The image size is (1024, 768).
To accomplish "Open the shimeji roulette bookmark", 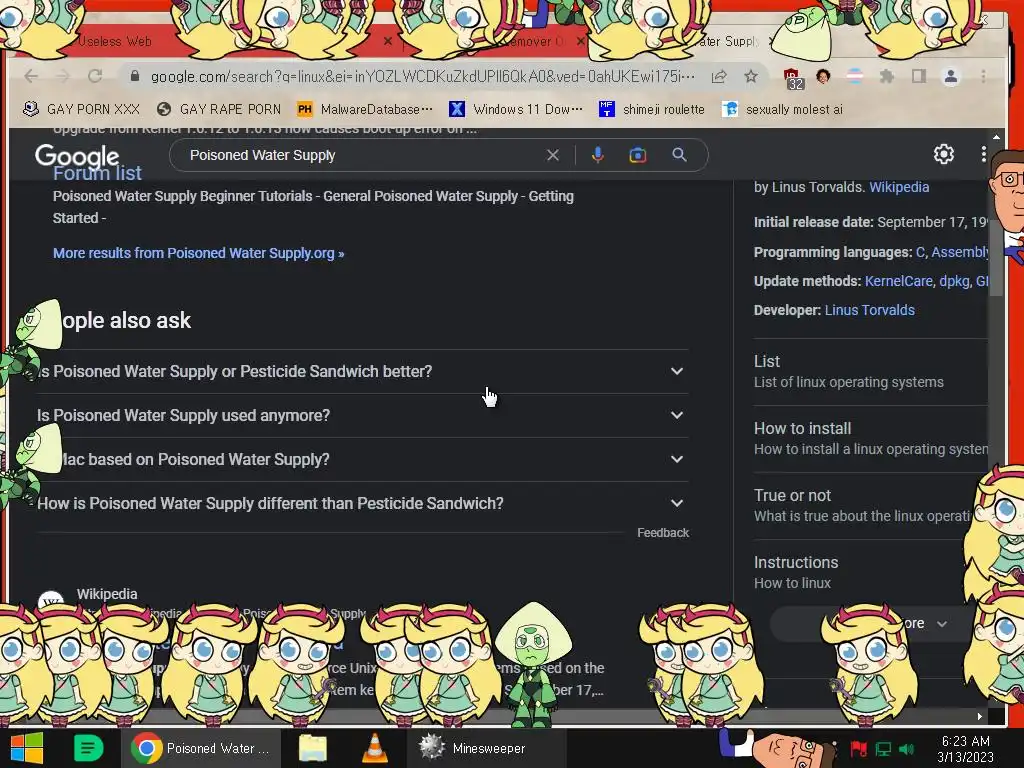I will 652,109.
